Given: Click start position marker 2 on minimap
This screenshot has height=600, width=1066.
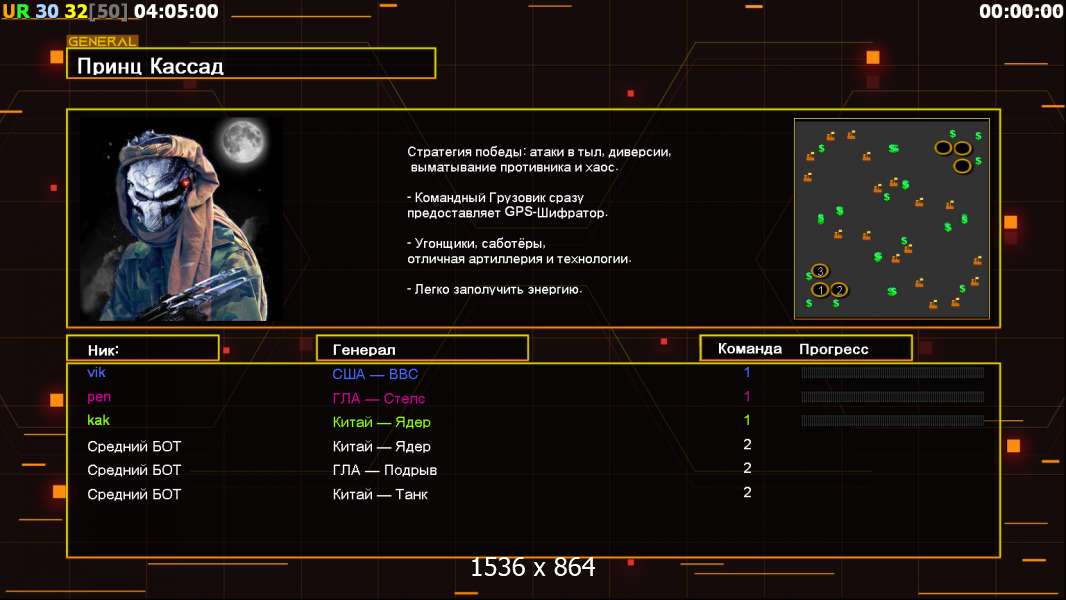Looking at the screenshot, I should pyautogui.click(x=839, y=290).
